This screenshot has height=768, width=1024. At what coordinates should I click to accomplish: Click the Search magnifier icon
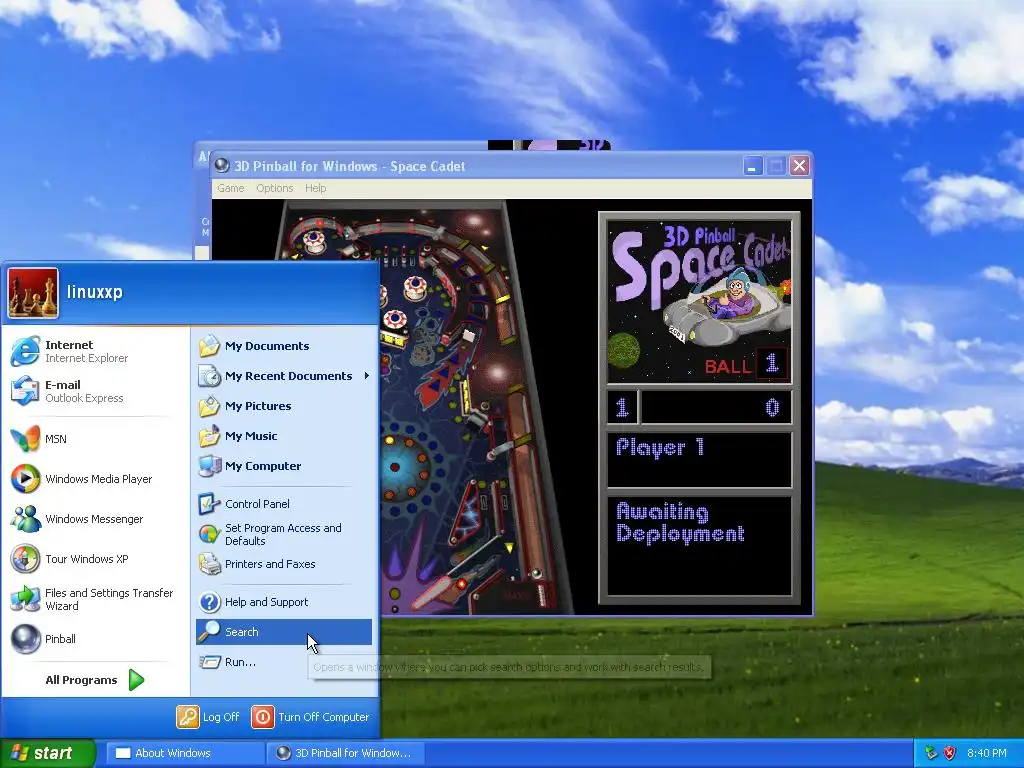click(209, 632)
